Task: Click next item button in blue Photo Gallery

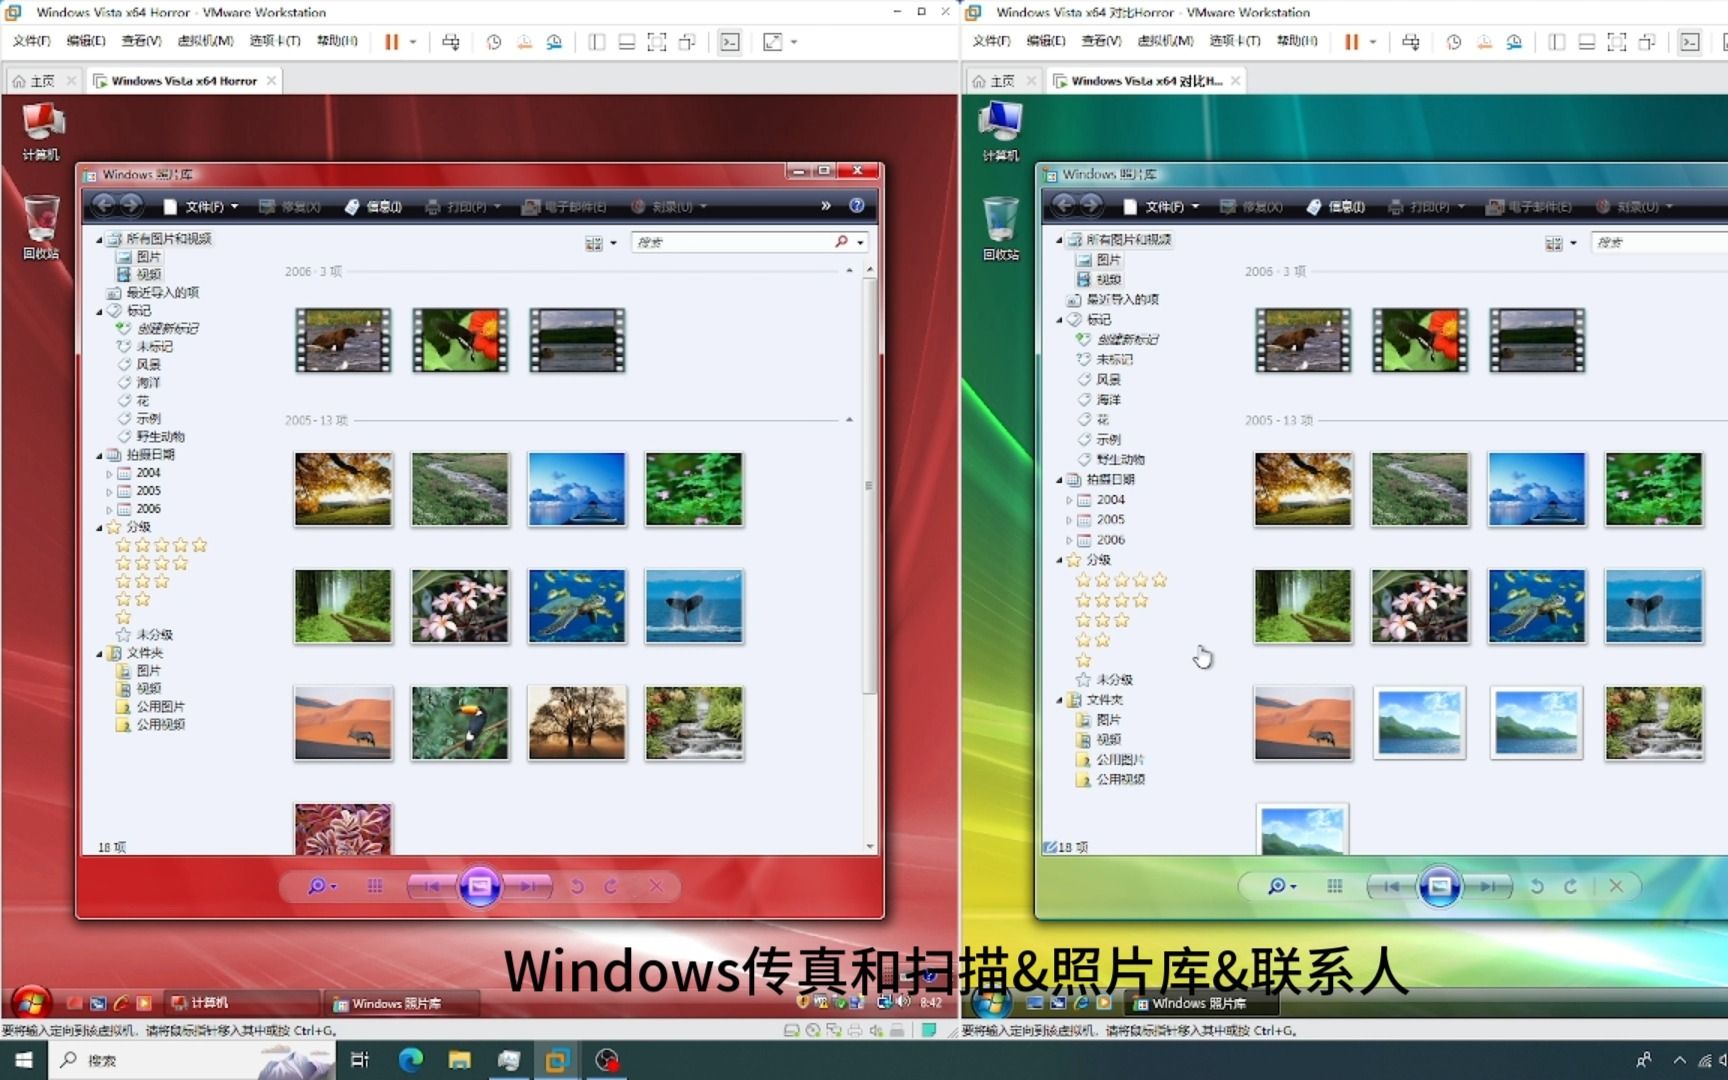Action: coord(1487,886)
